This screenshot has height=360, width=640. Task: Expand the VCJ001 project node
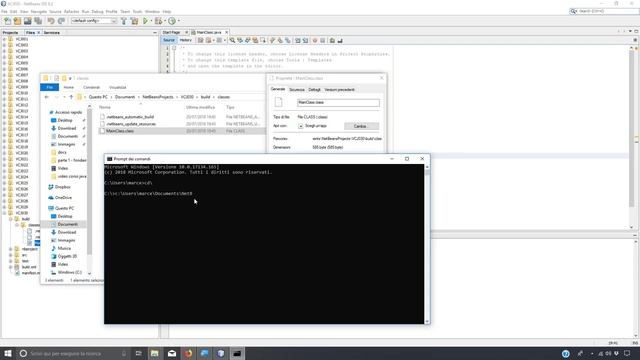click(4, 39)
